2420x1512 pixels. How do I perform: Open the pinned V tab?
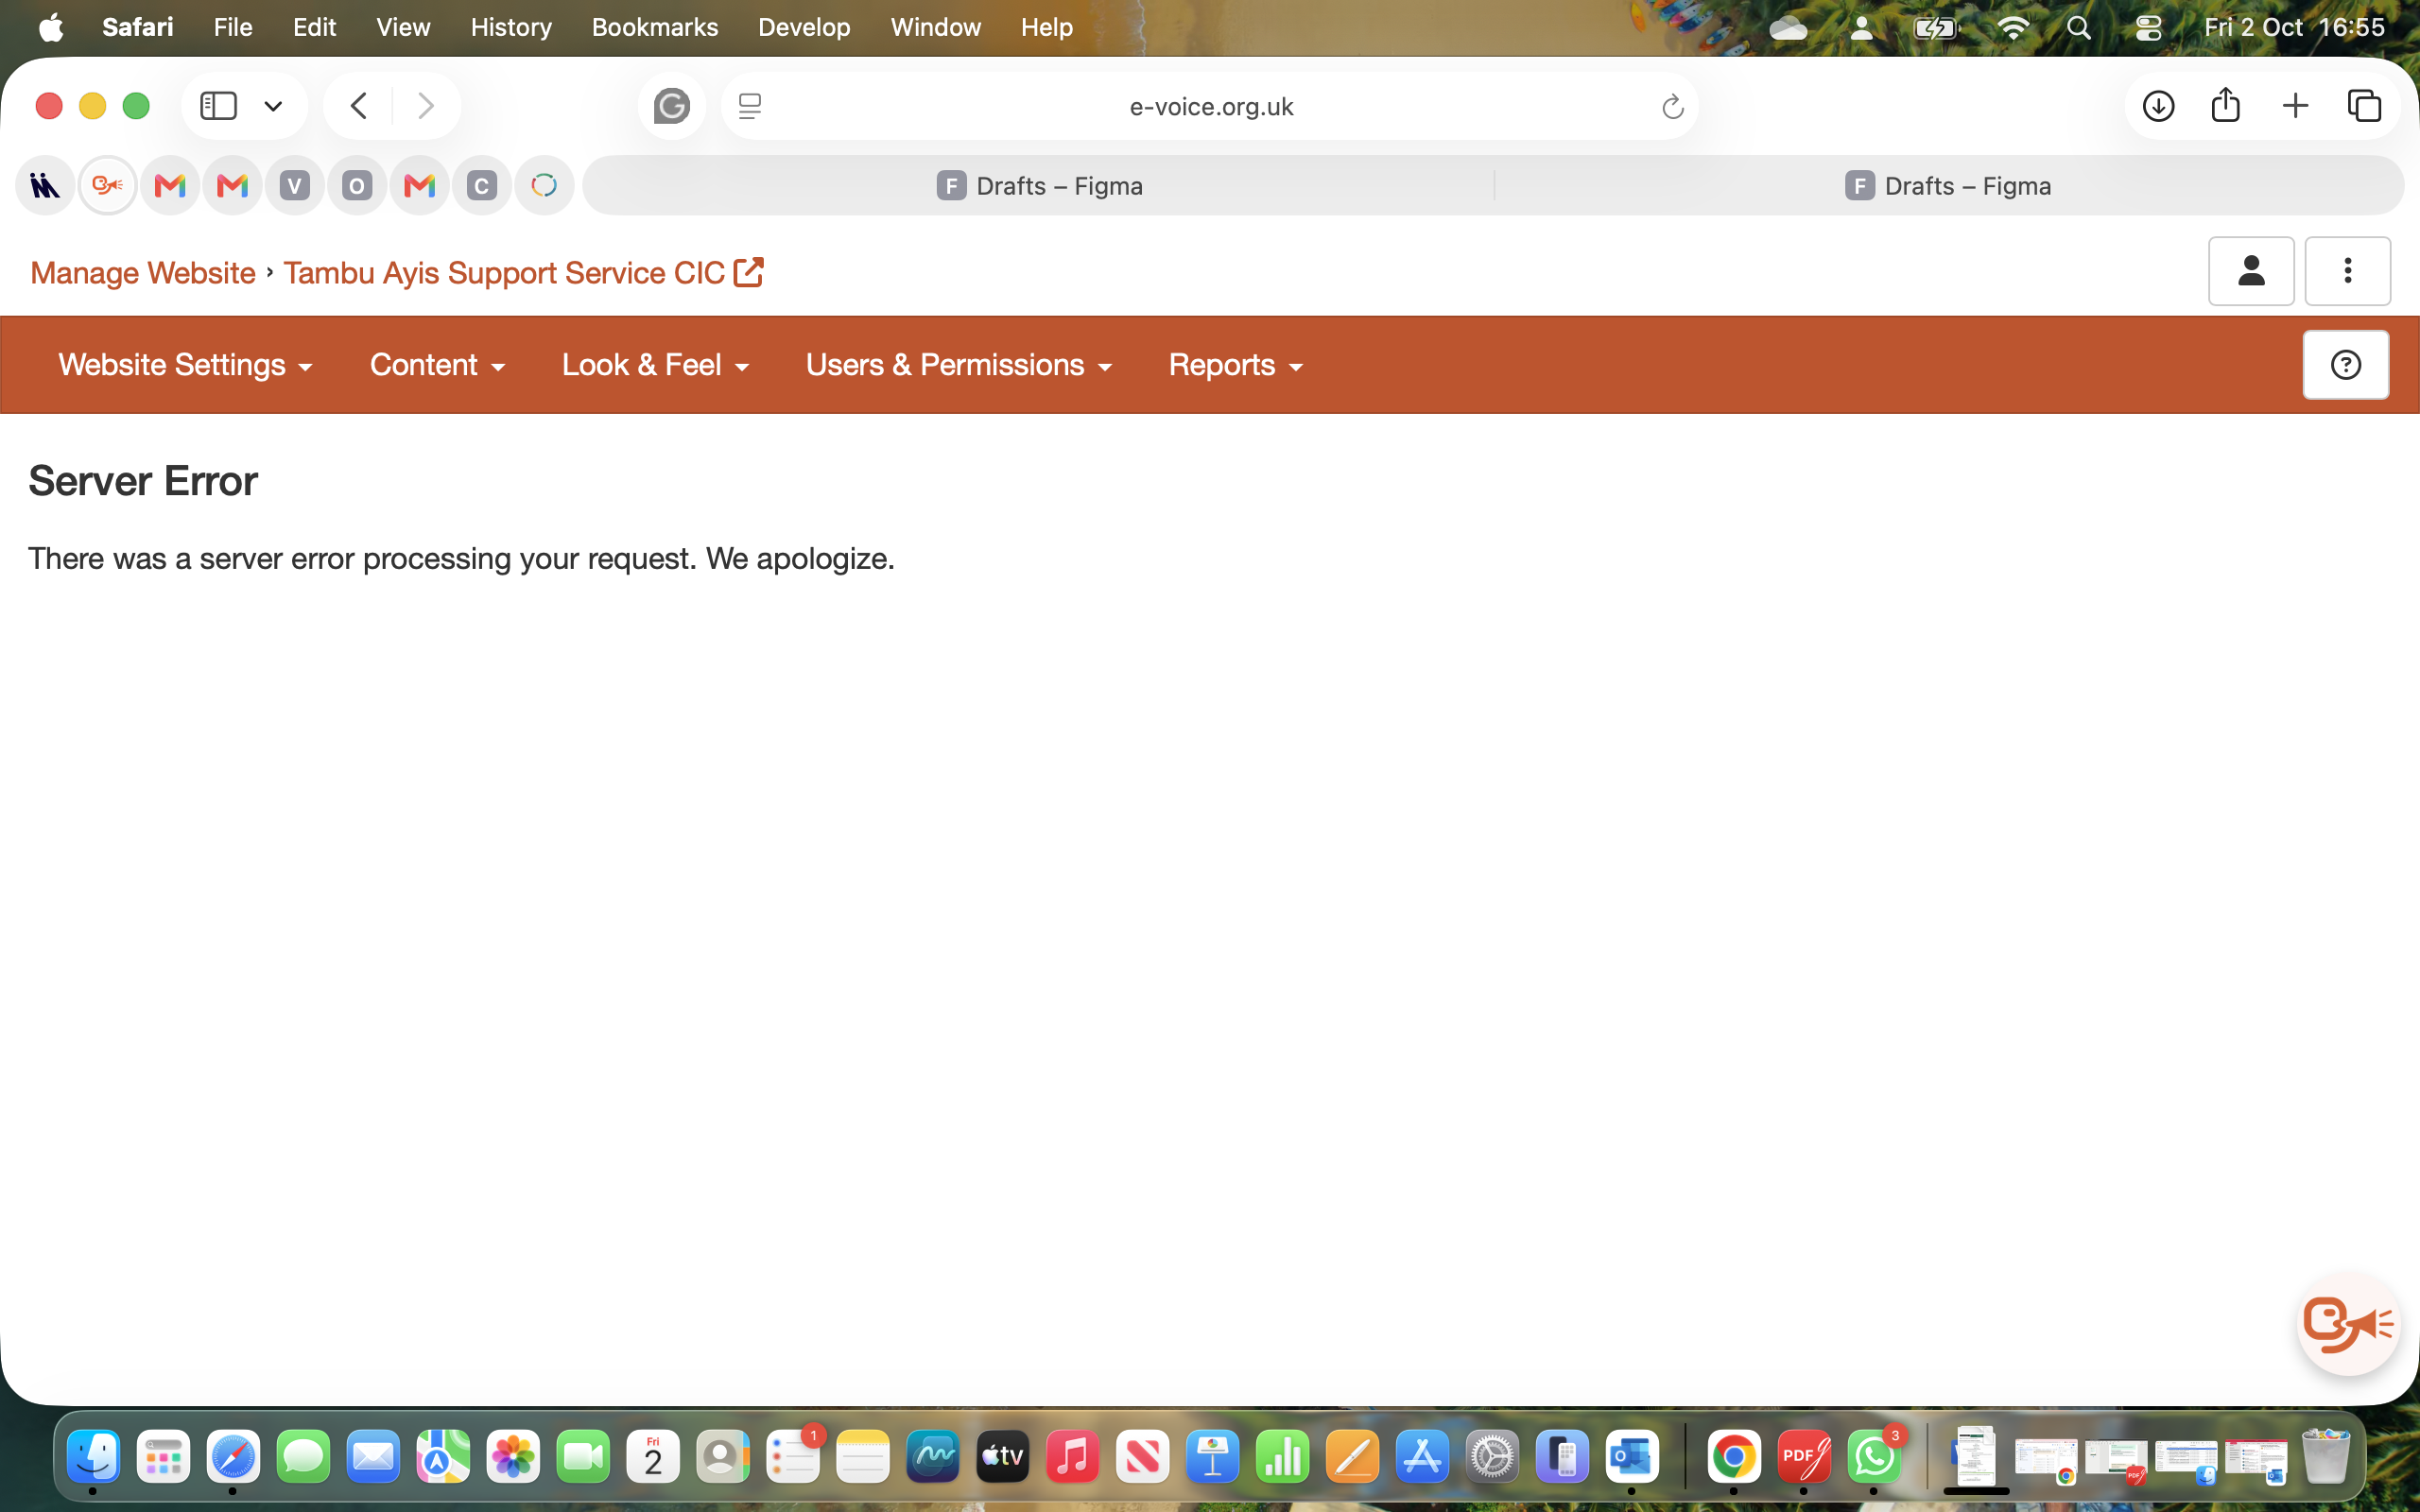click(295, 186)
